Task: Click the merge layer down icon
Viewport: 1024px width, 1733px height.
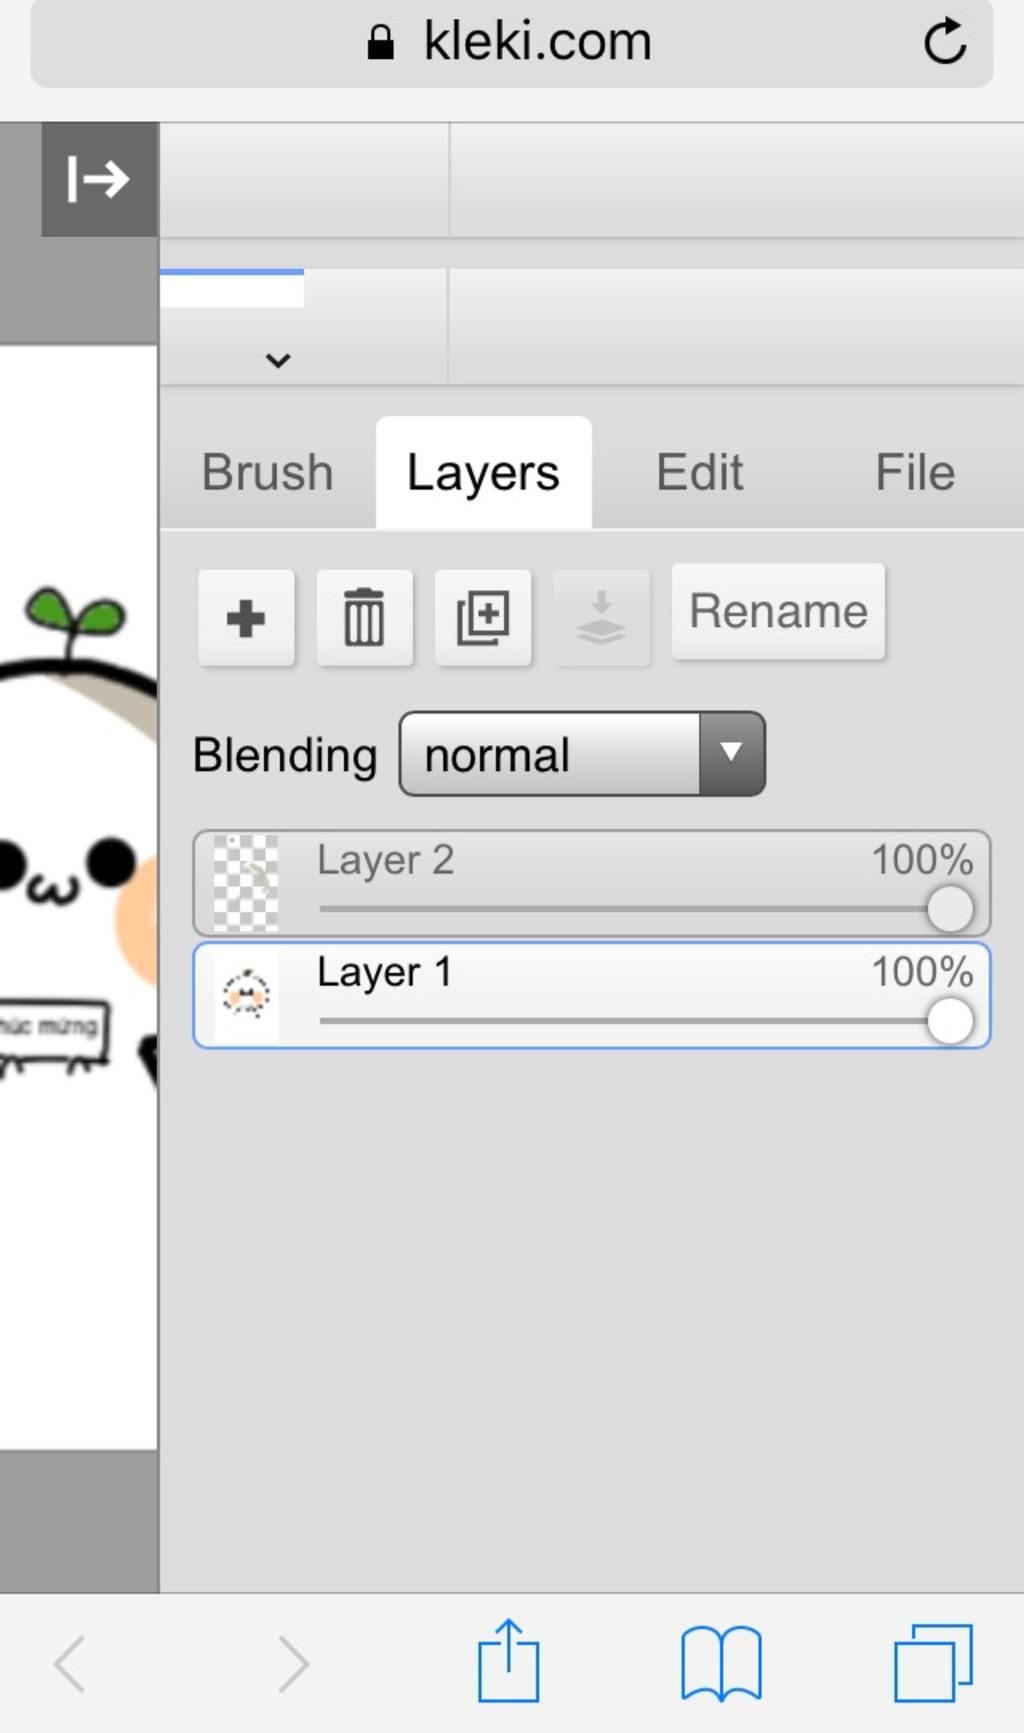Action: 601,618
